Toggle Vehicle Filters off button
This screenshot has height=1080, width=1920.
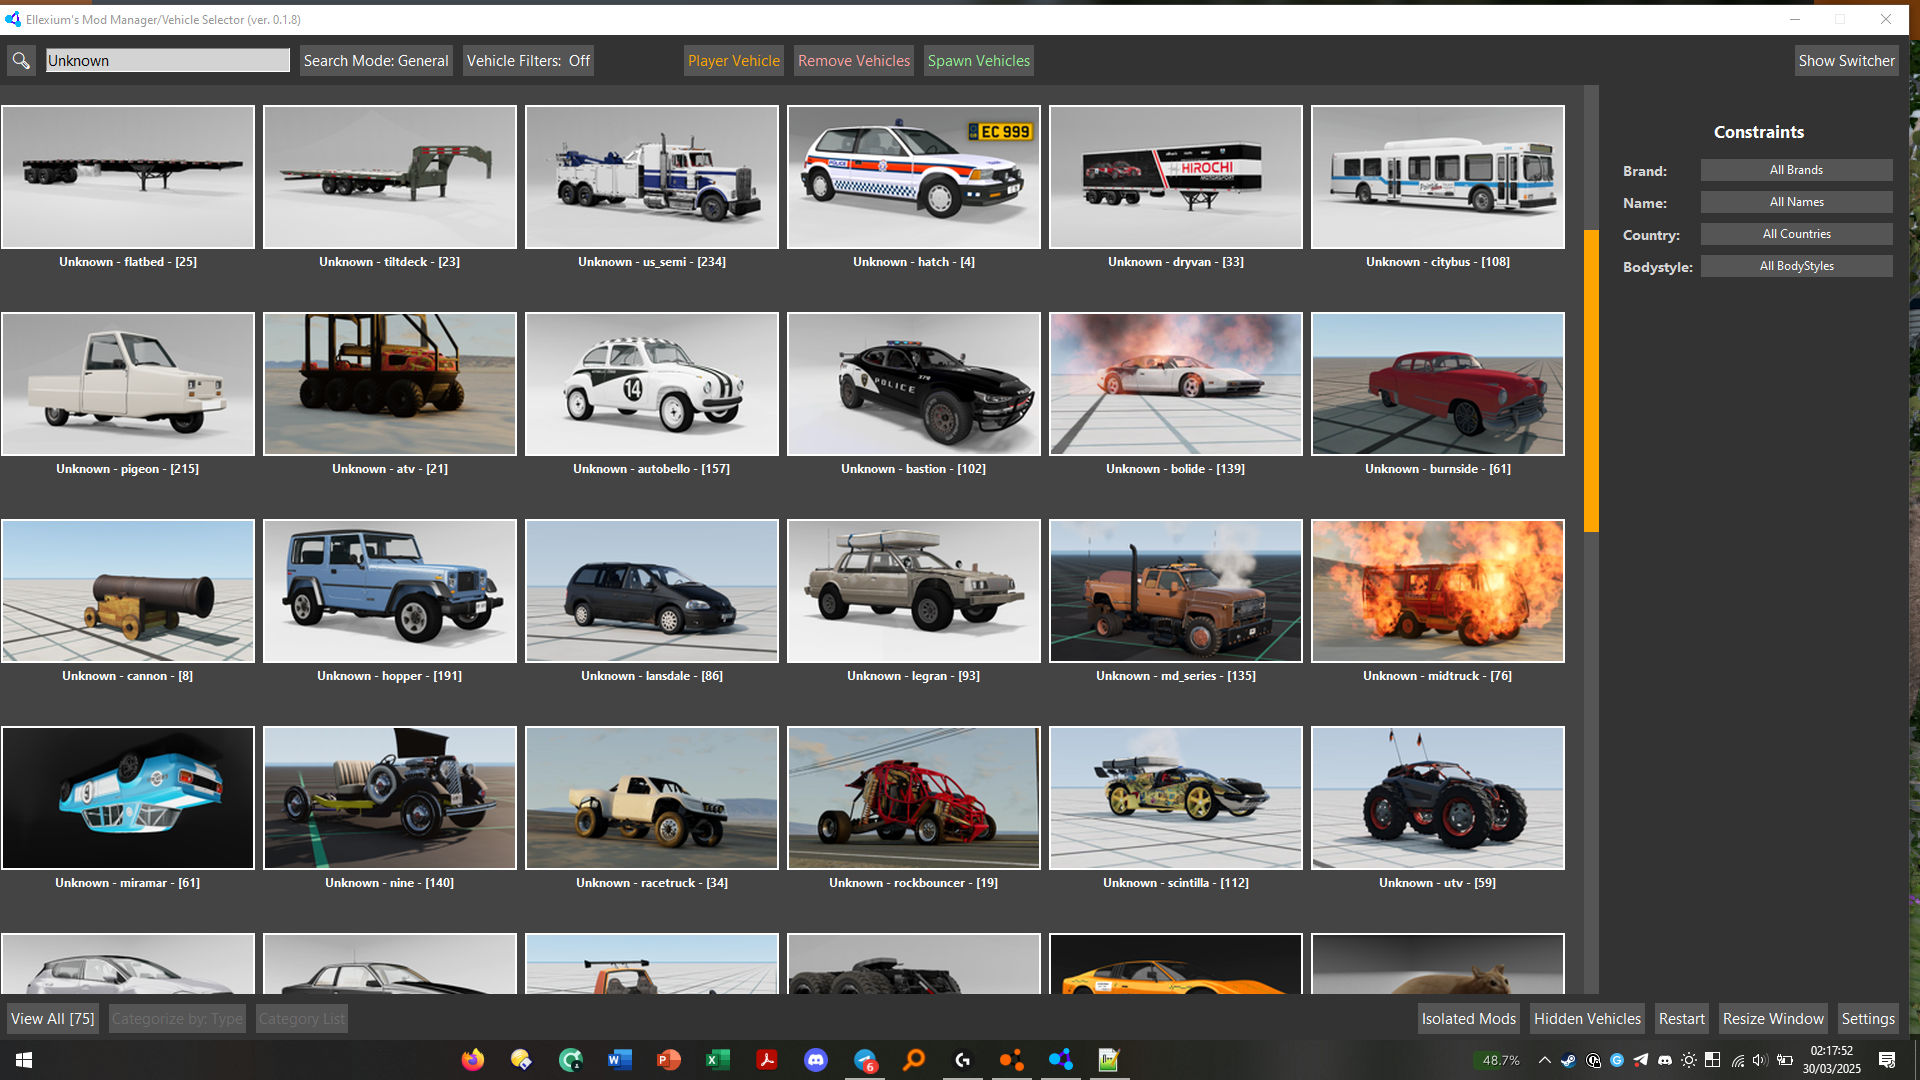click(528, 61)
